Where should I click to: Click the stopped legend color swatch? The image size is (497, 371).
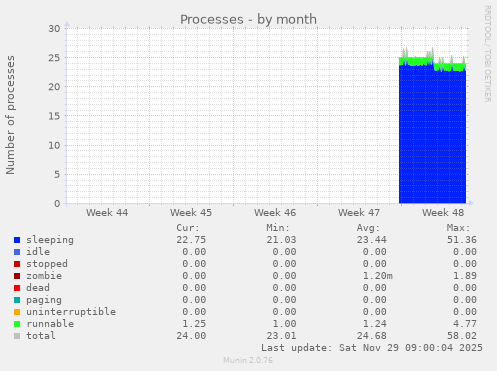17,264
